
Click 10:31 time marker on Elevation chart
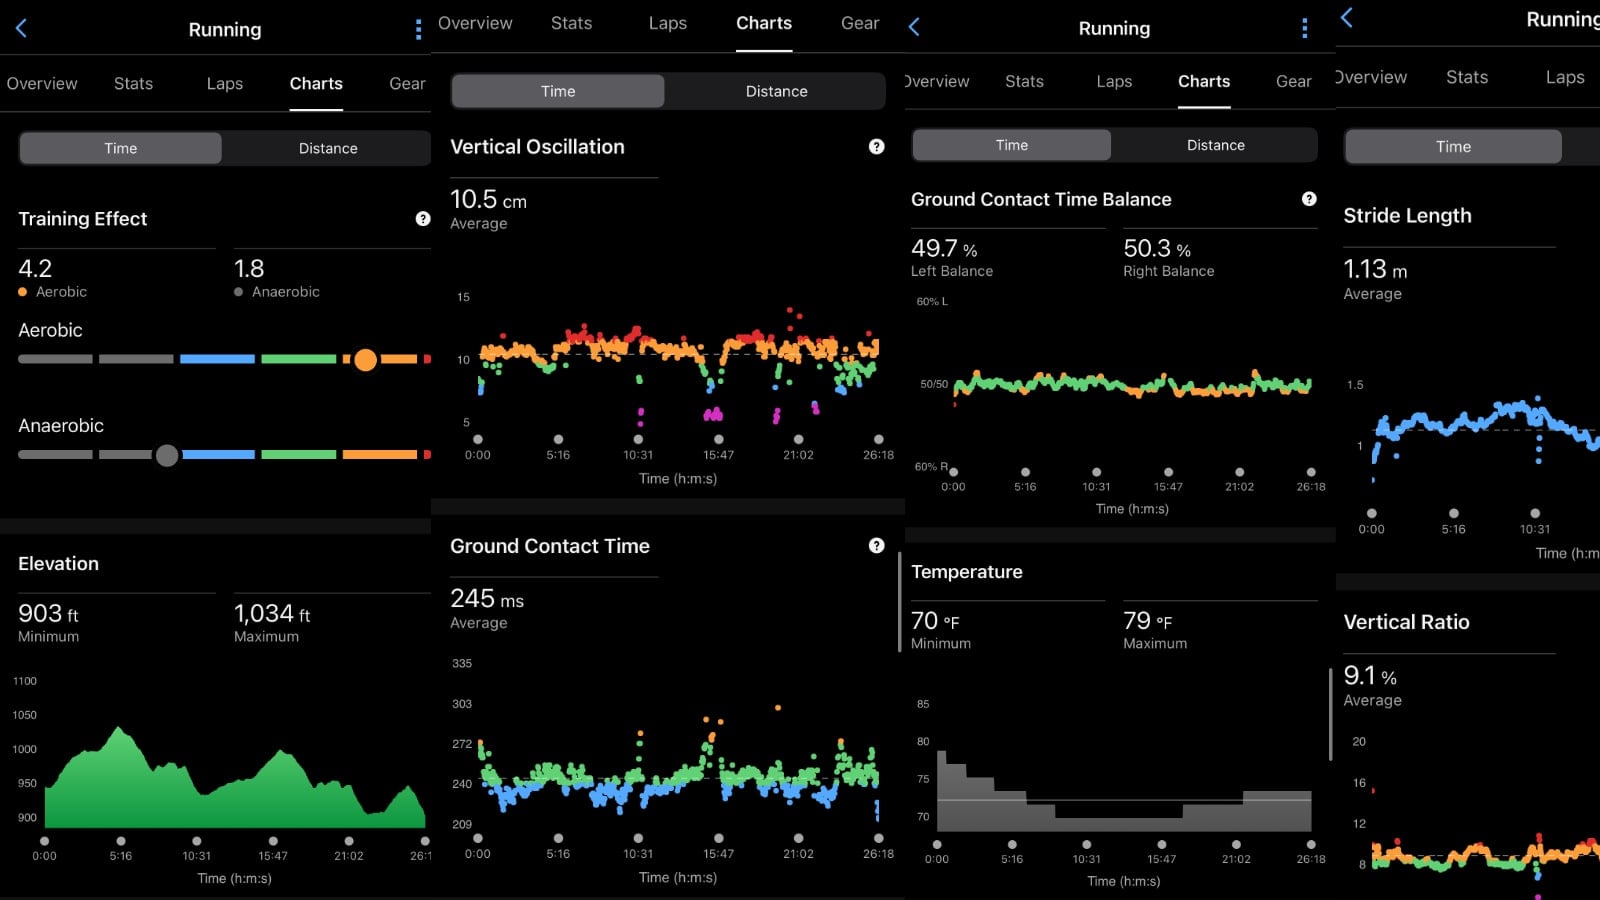pyautogui.click(x=196, y=841)
